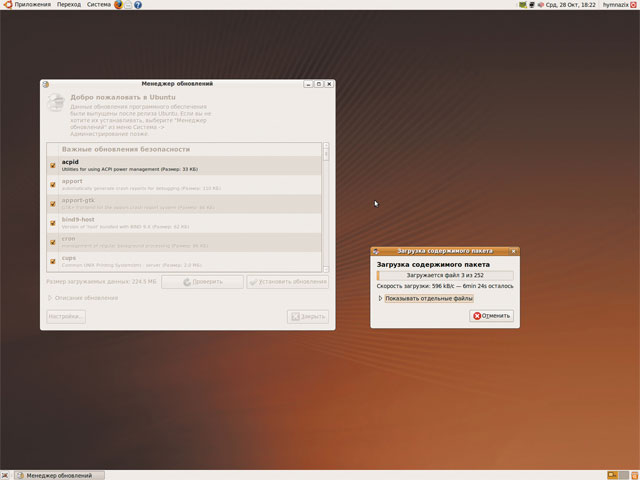
Task: Click the Установить обновления button
Action: pyautogui.click(x=287, y=282)
